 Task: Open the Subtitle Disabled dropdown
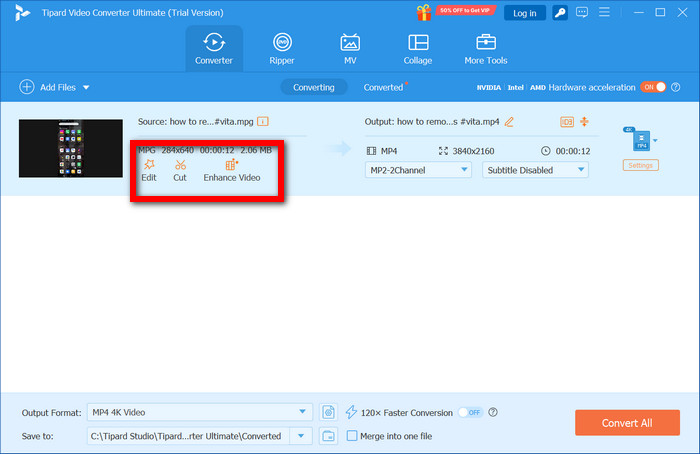click(535, 170)
